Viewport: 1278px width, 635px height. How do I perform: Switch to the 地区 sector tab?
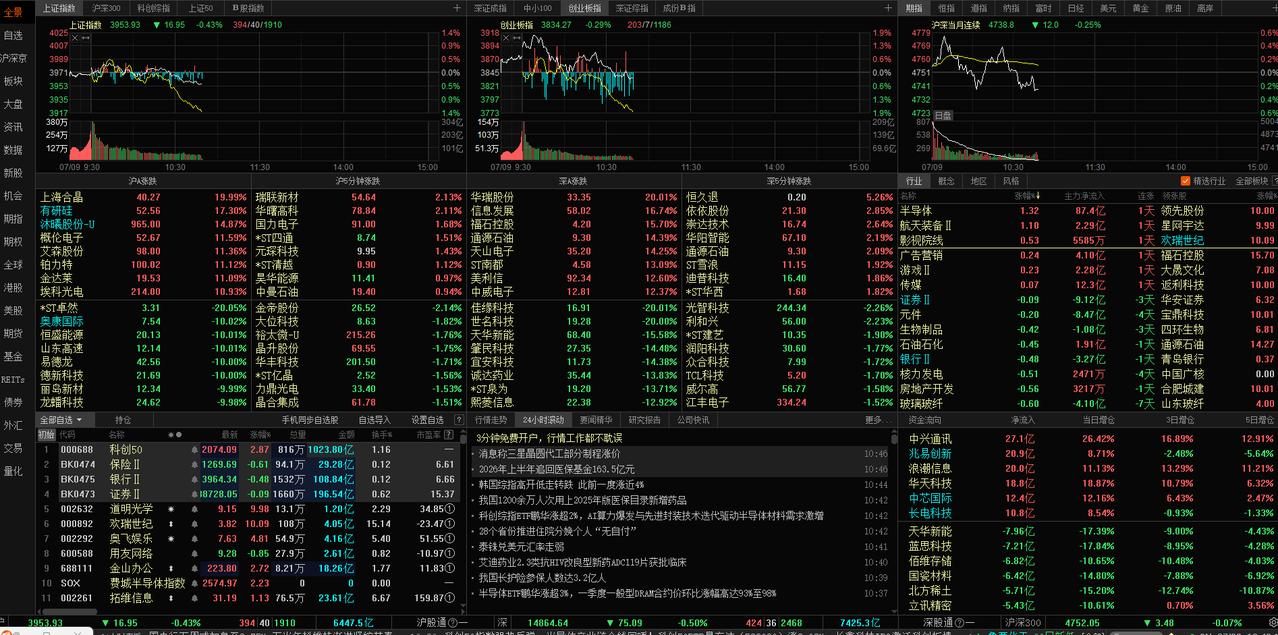(x=978, y=182)
